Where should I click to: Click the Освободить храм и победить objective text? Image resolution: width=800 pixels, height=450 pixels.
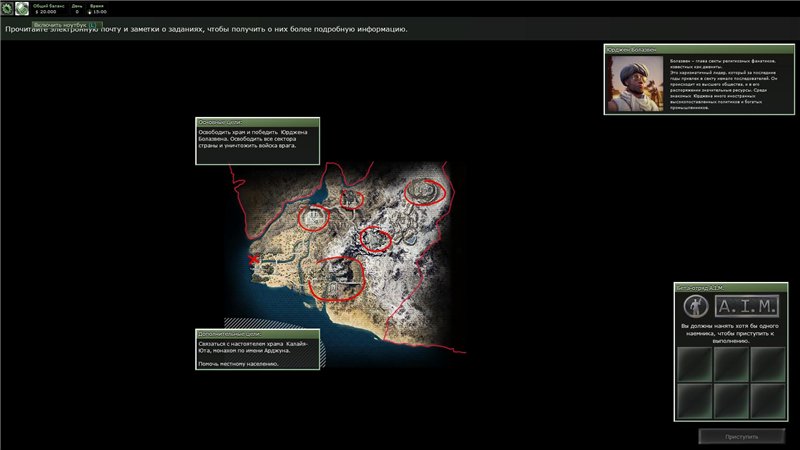tap(253, 139)
